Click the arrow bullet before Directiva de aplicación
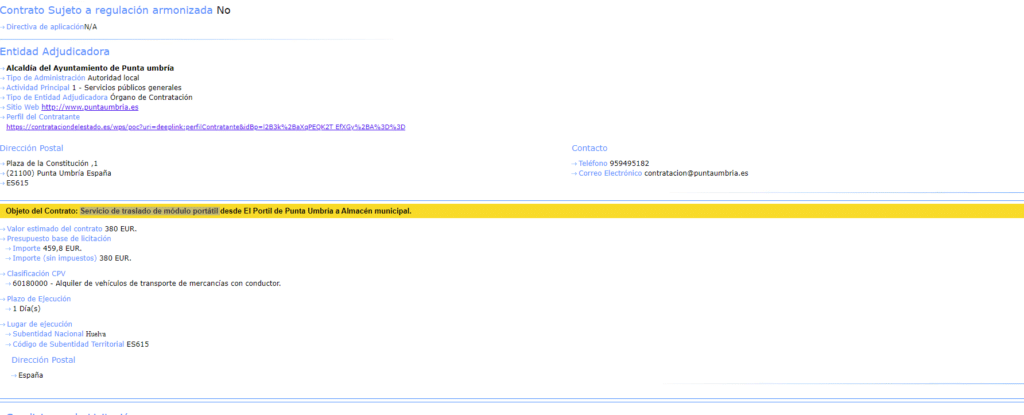 point(3,27)
